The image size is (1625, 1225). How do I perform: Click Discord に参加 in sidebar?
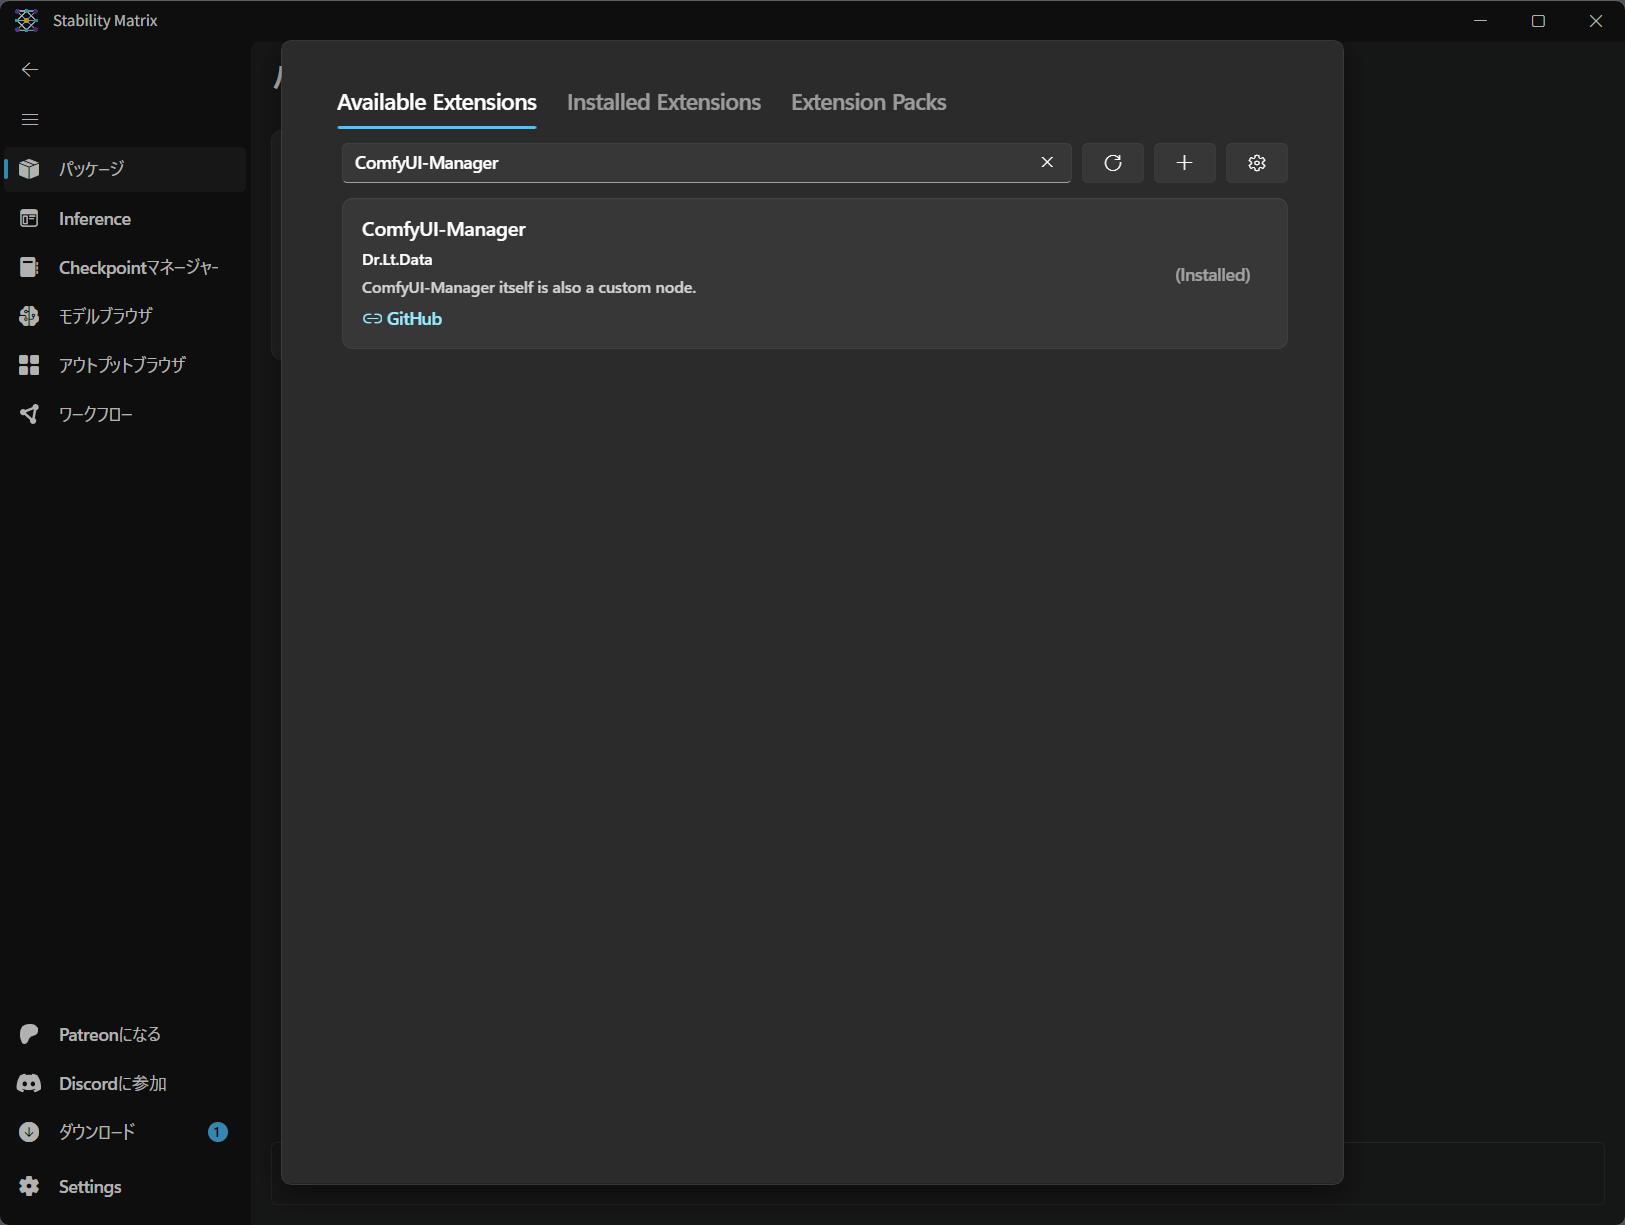[112, 1084]
